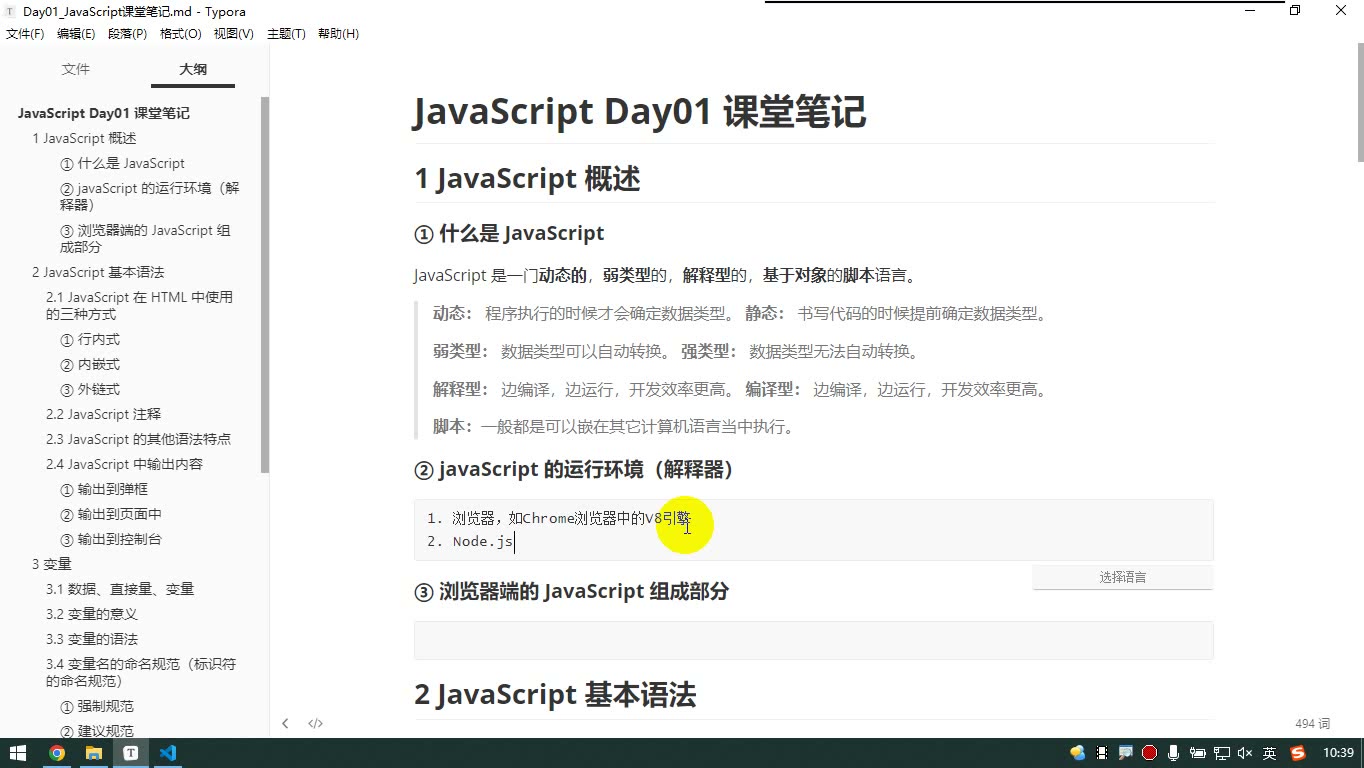Viewport: 1364px width, 768px height.
Task: Open the 主题(T) menu
Action: [x=286, y=34]
